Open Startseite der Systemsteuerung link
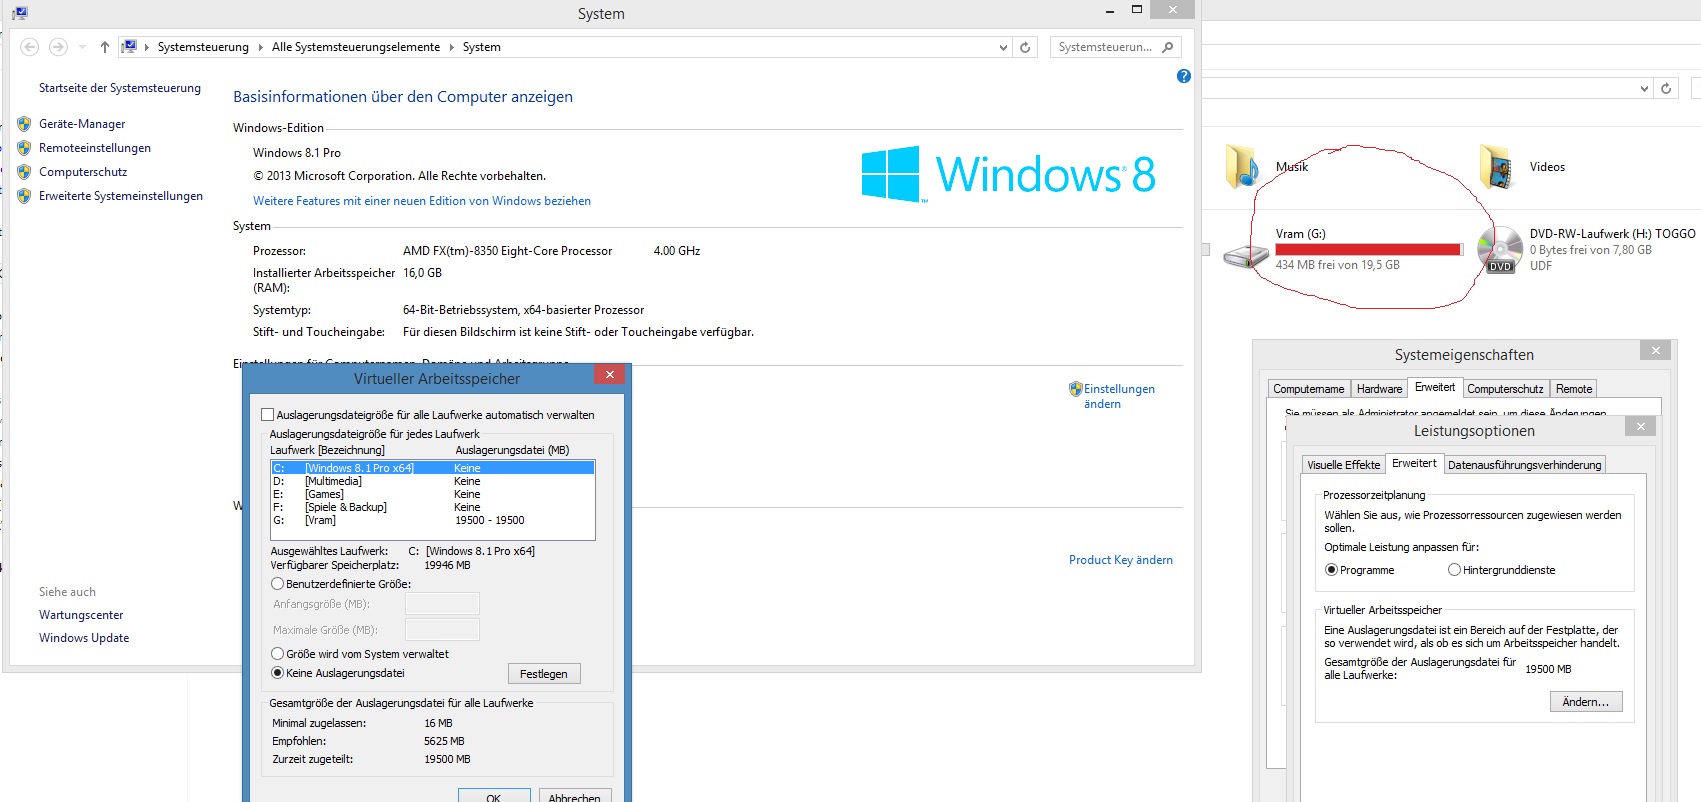This screenshot has width=1701, height=802. click(120, 88)
